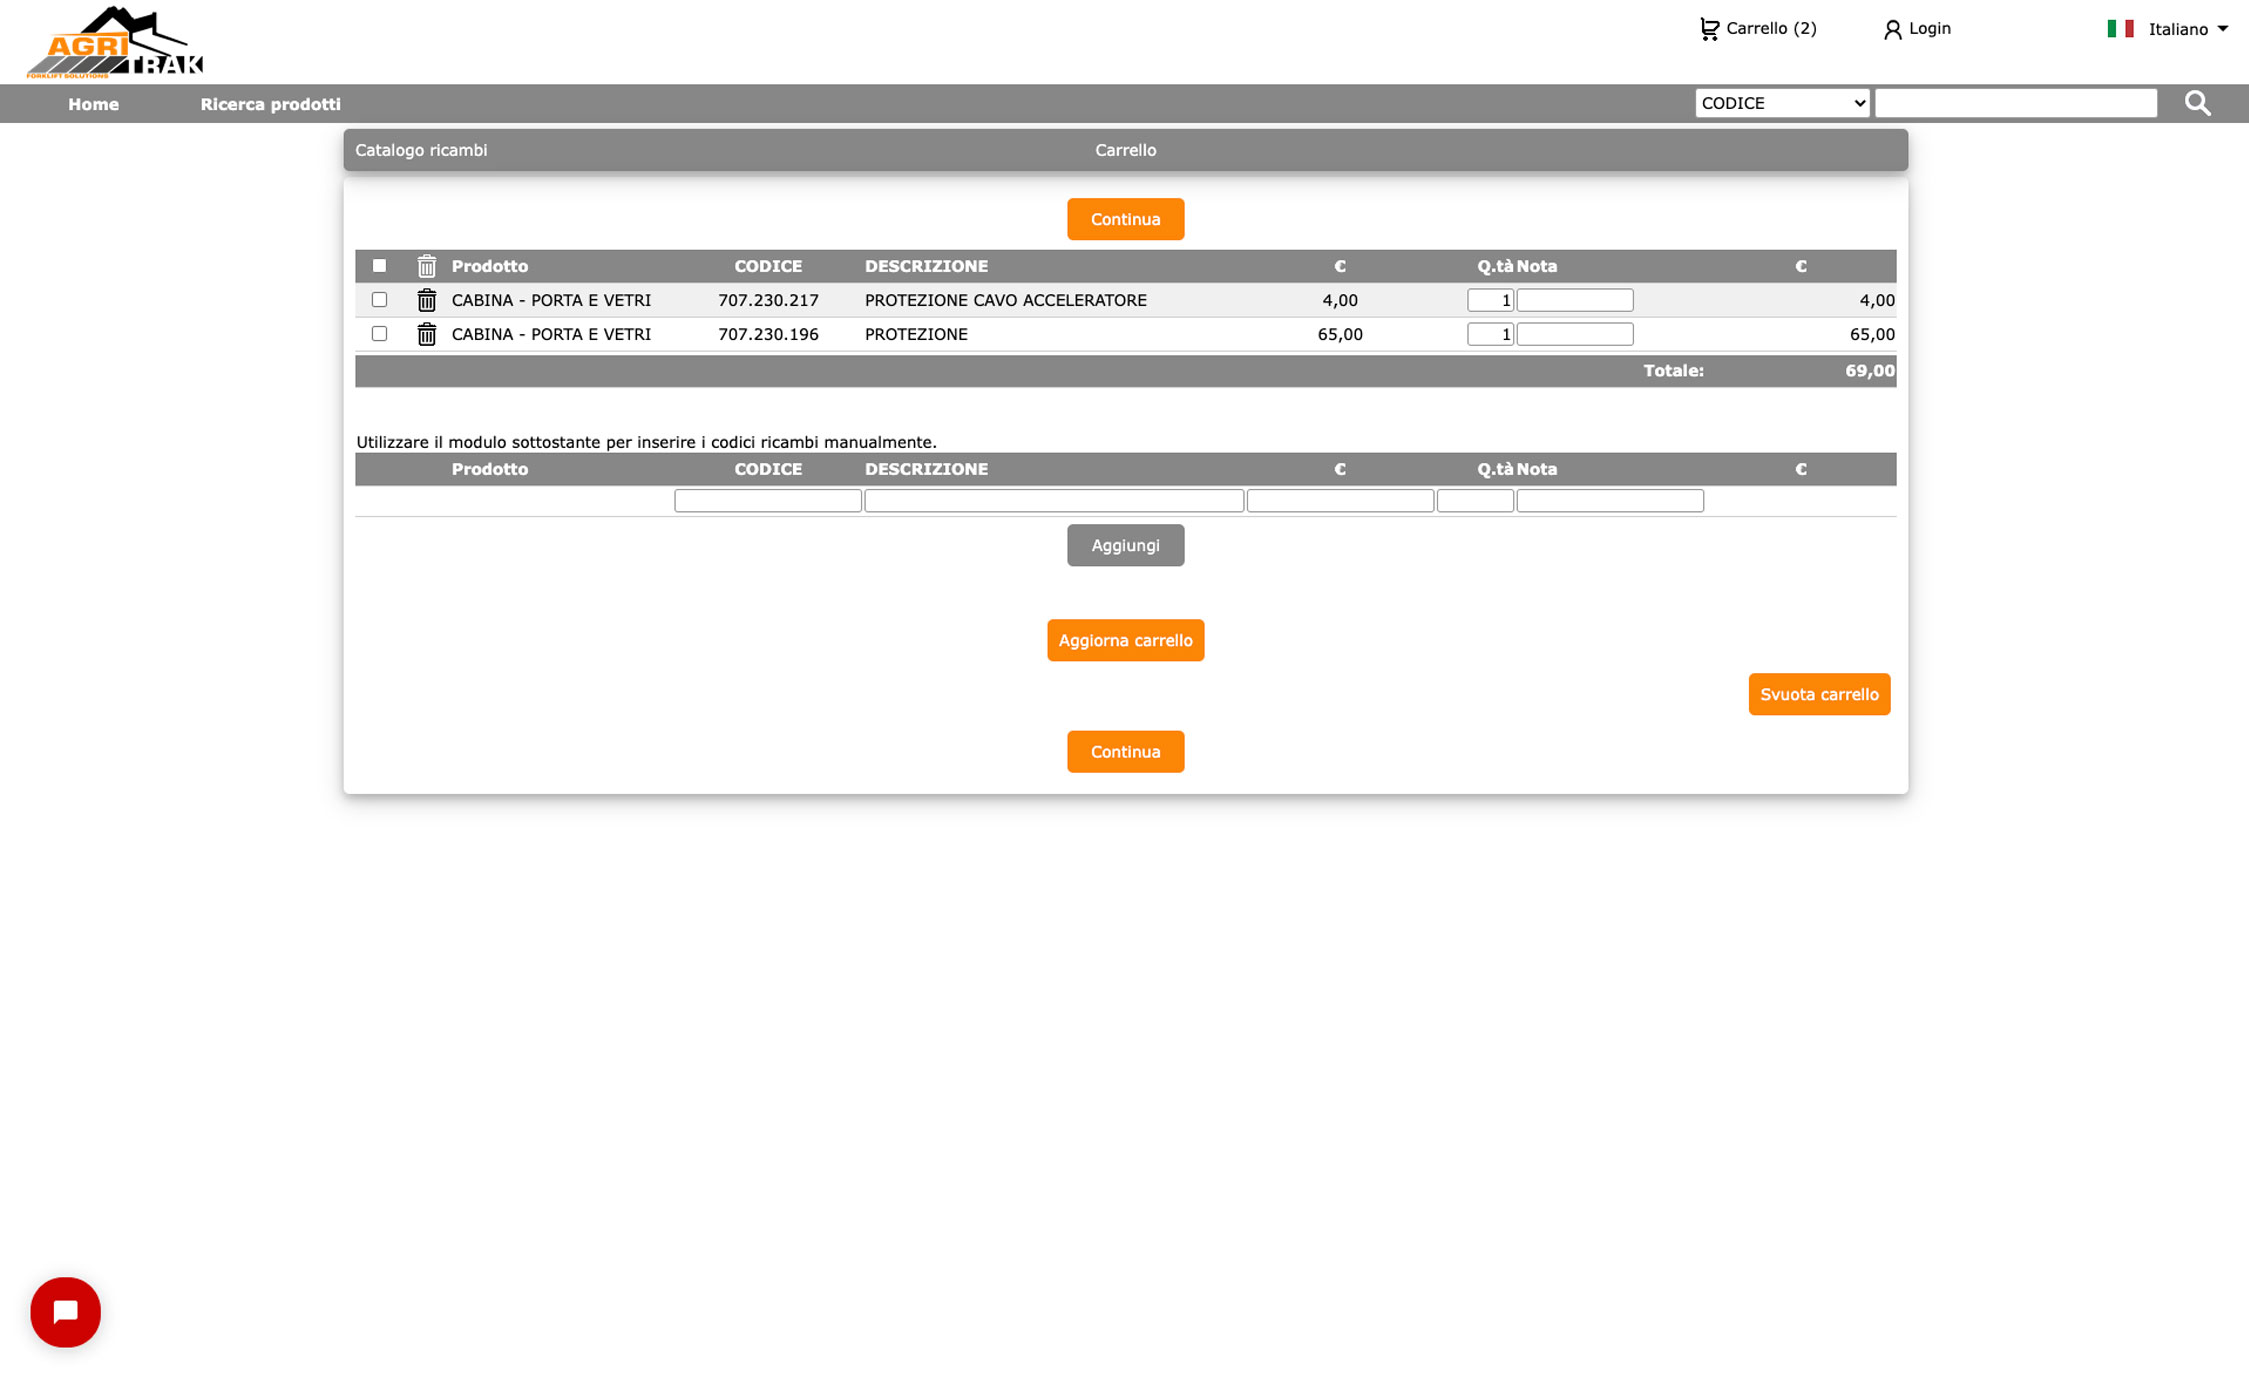Viewport: 2249px width, 1373px height.
Task: Focus the top search text field
Action: [x=2015, y=103]
